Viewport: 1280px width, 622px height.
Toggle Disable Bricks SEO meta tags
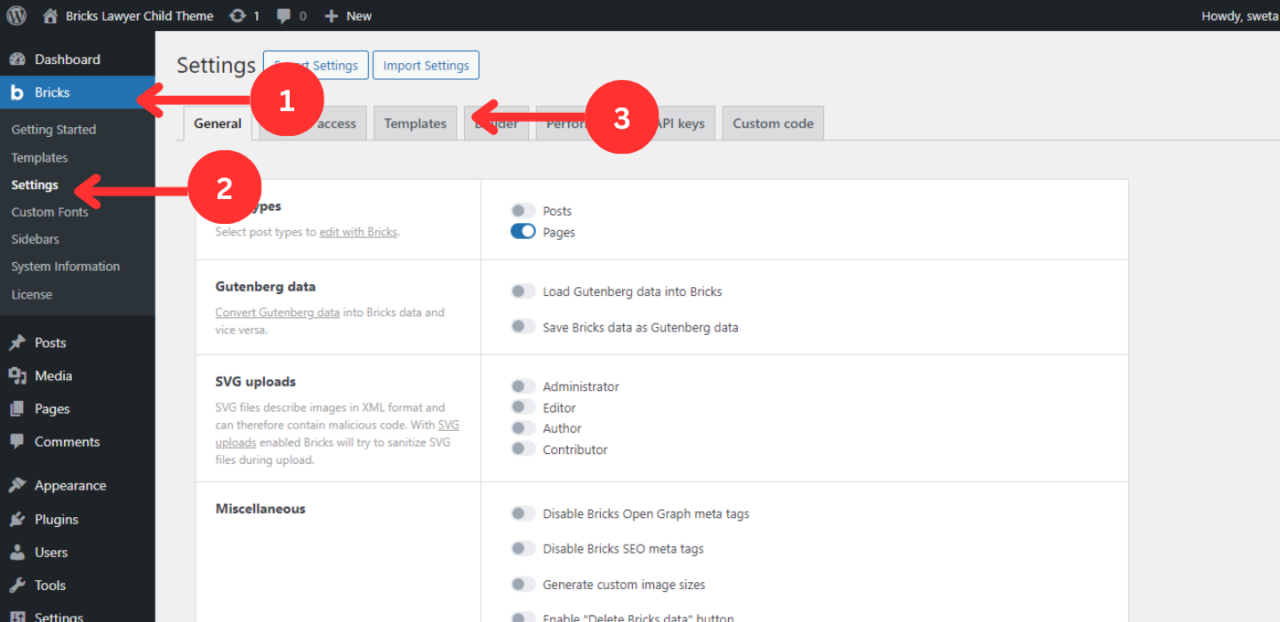tap(522, 548)
